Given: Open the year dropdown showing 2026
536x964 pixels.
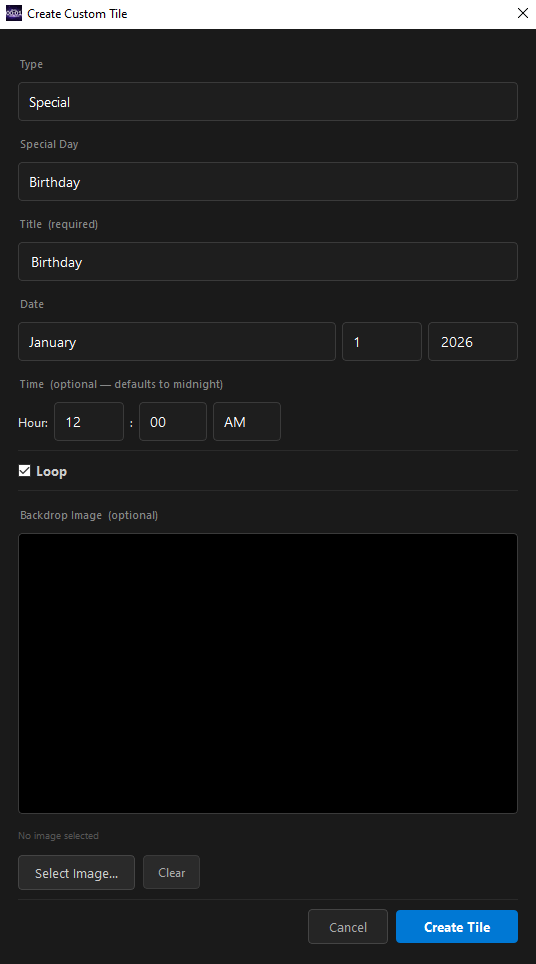Looking at the screenshot, I should (x=473, y=341).
